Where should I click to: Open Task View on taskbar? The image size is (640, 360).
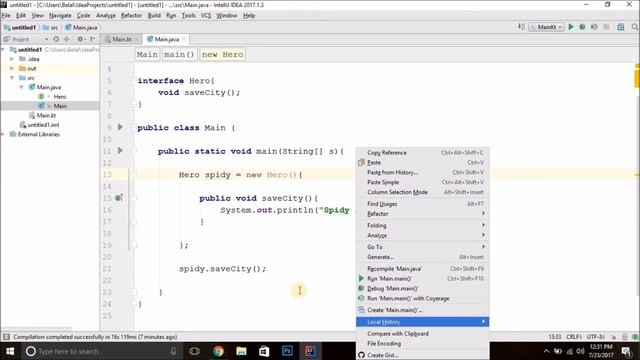[195, 351]
